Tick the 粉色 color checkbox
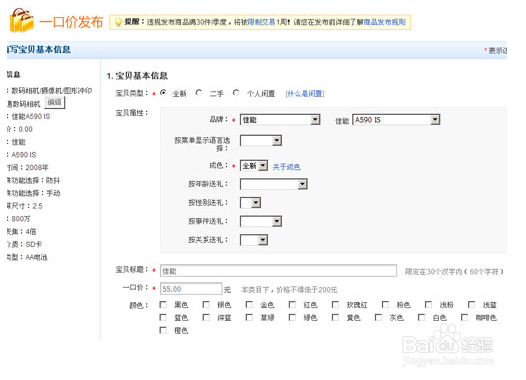526x380 pixels. [385, 305]
